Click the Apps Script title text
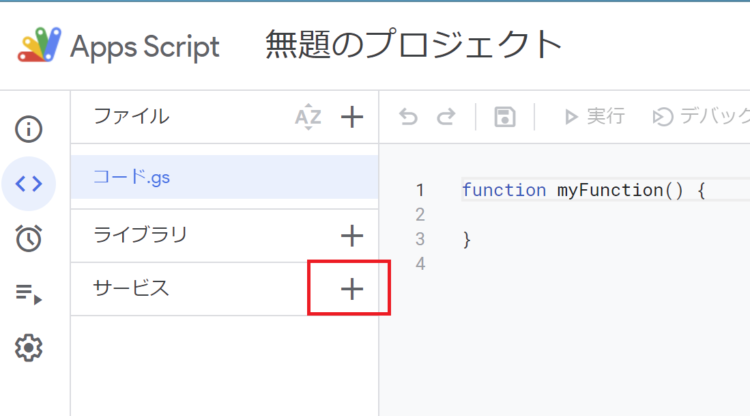The height and width of the screenshot is (416, 750). 145,47
